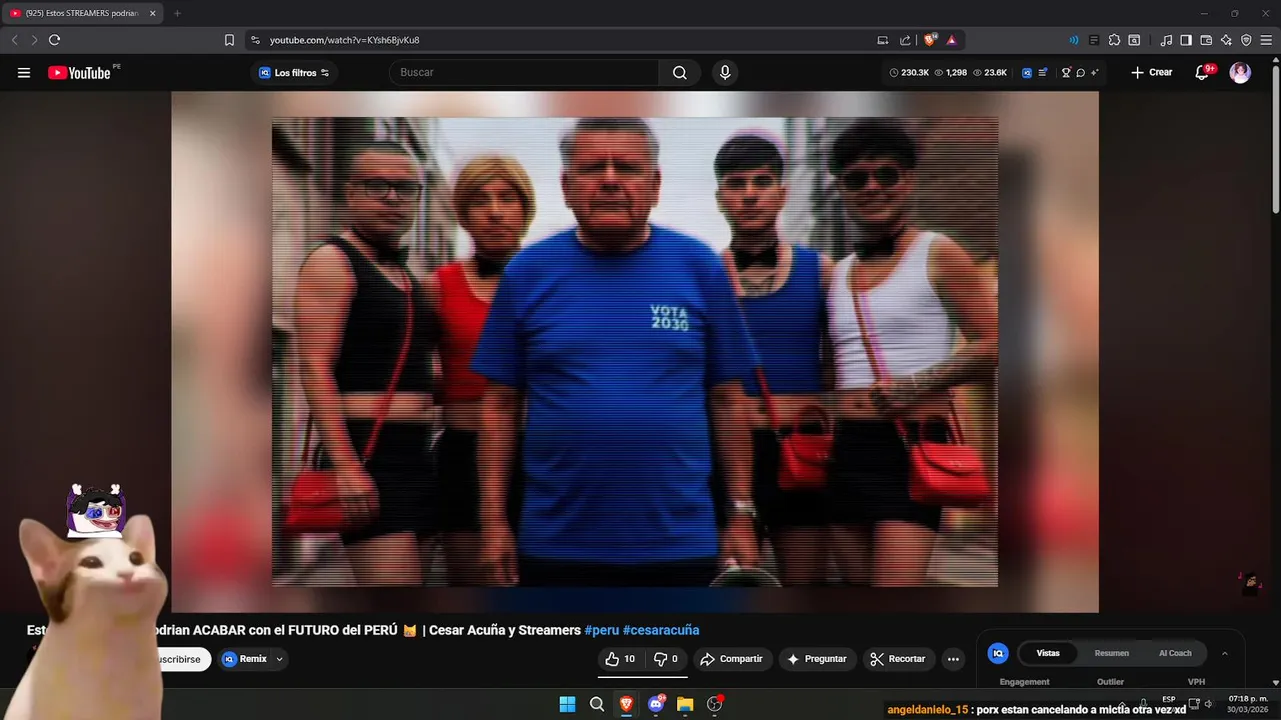Go forward in browser history
This screenshot has width=1281, height=720.
point(34,40)
